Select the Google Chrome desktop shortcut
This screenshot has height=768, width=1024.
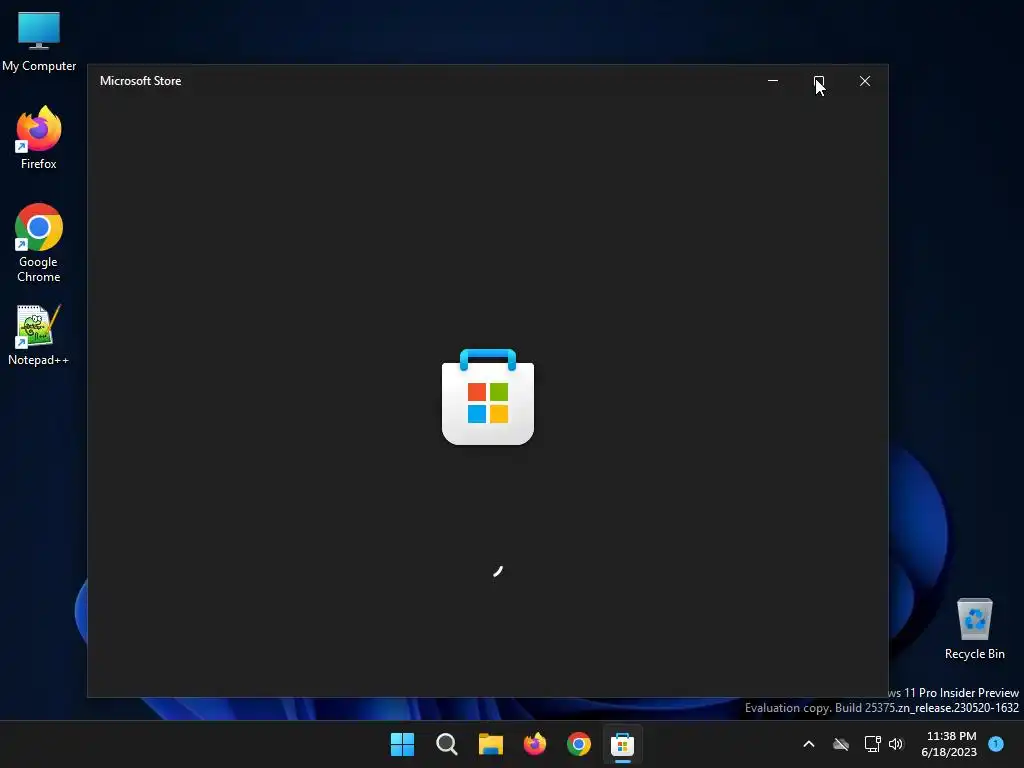click(x=39, y=243)
